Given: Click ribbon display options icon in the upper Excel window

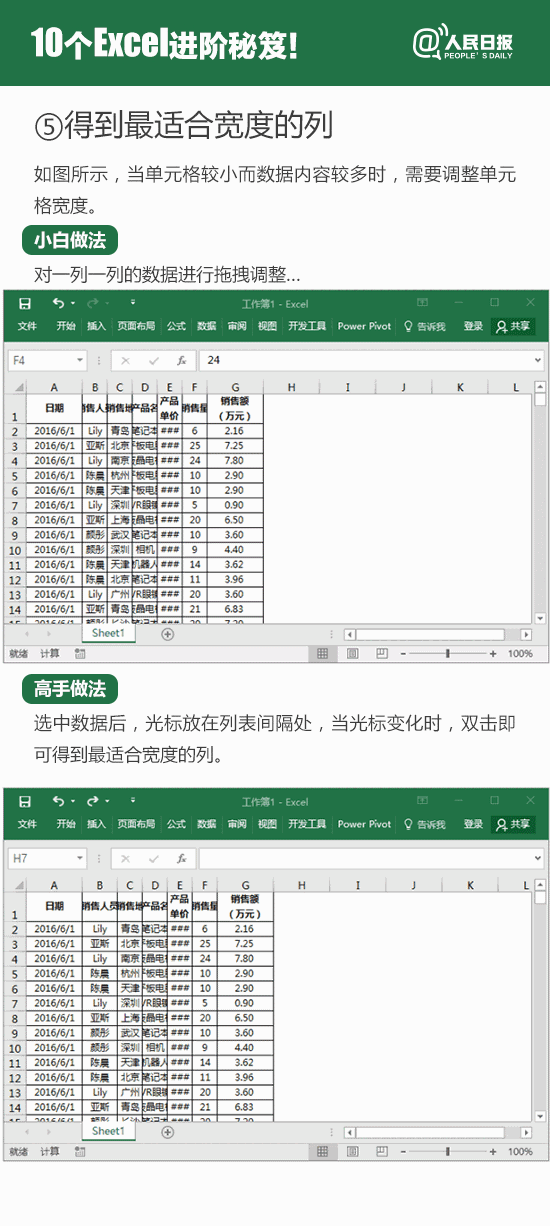Looking at the screenshot, I should (x=423, y=302).
